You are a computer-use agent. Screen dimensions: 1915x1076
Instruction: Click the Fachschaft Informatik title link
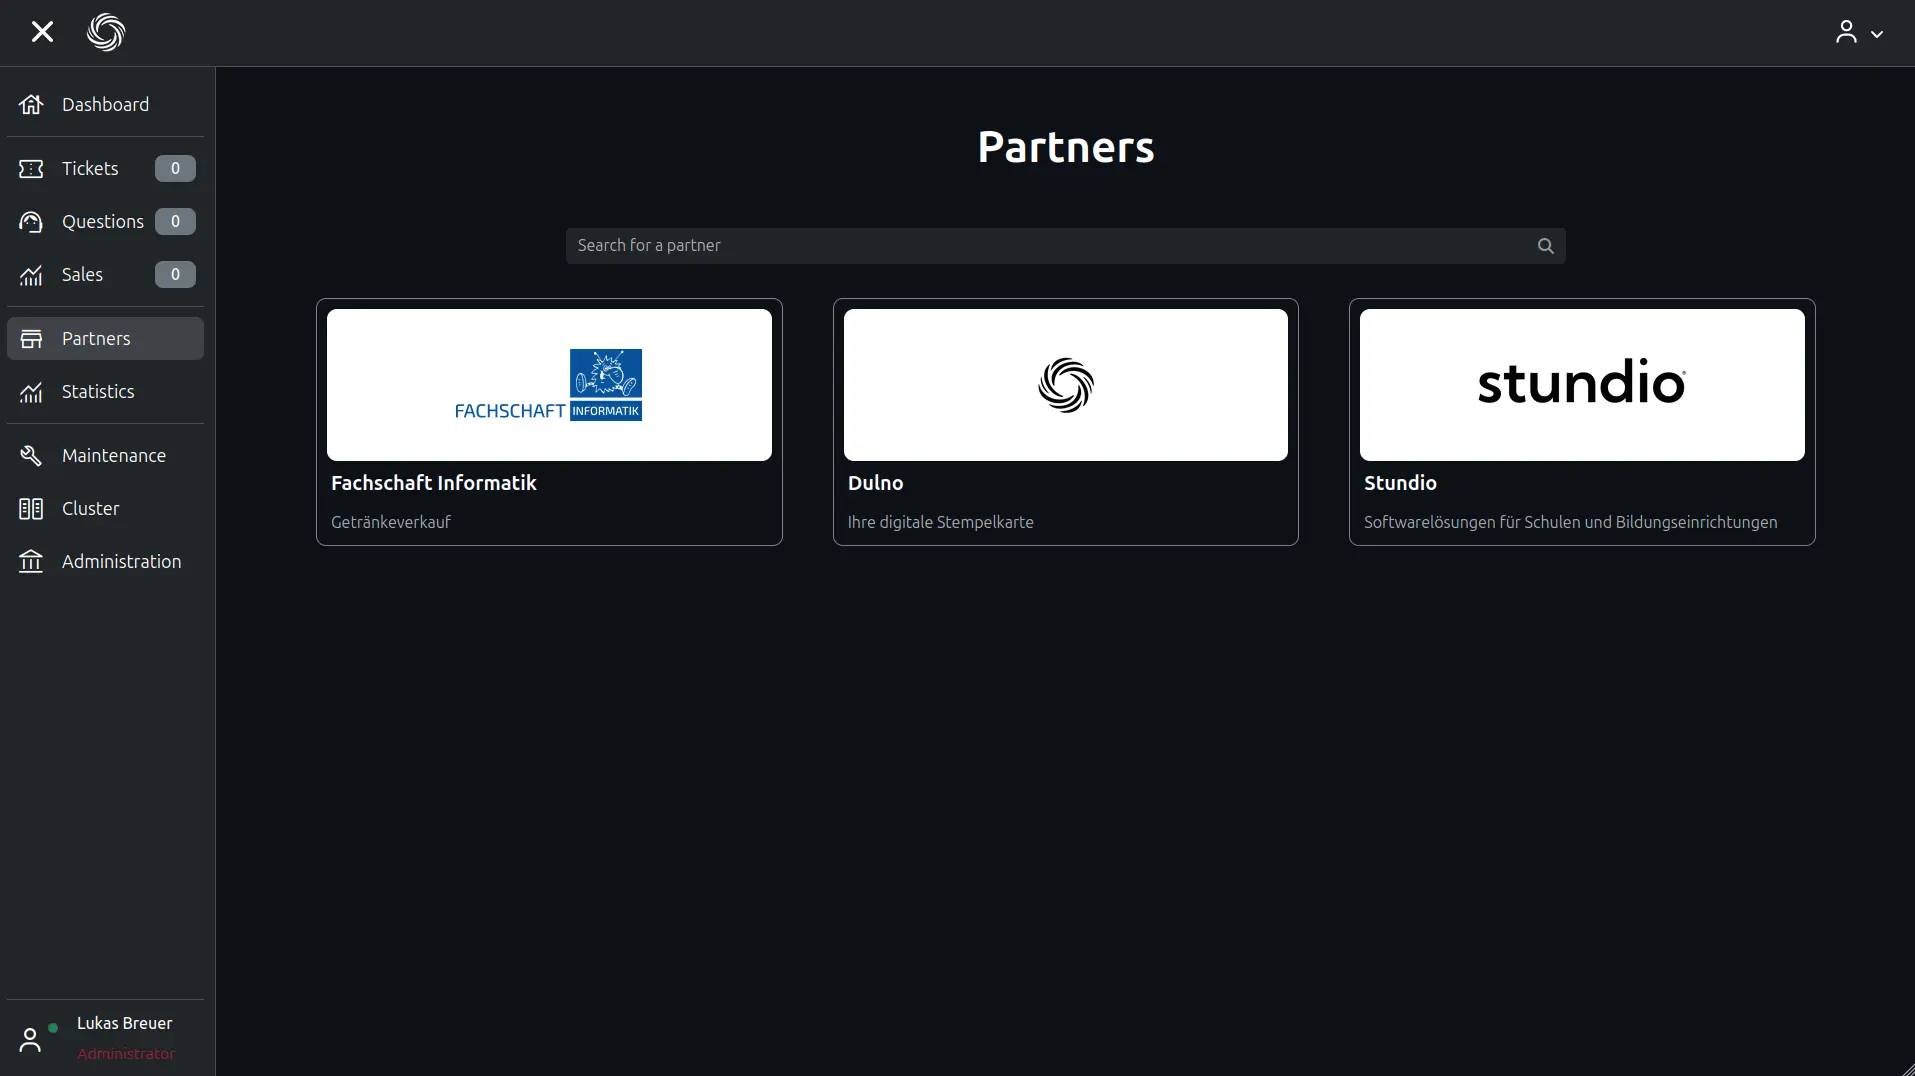[x=433, y=483]
